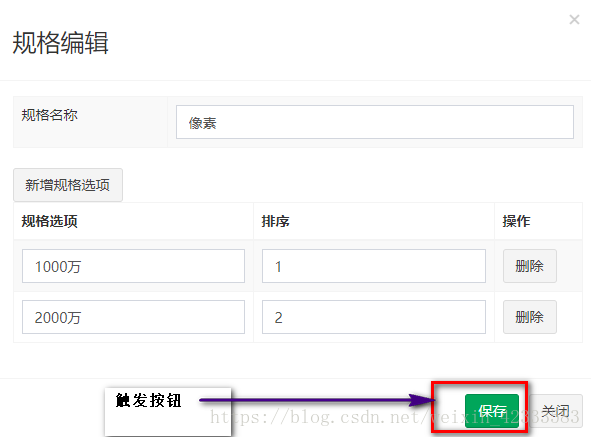
Task: Close the 规格编辑 dialog with the X
Action: point(574,19)
